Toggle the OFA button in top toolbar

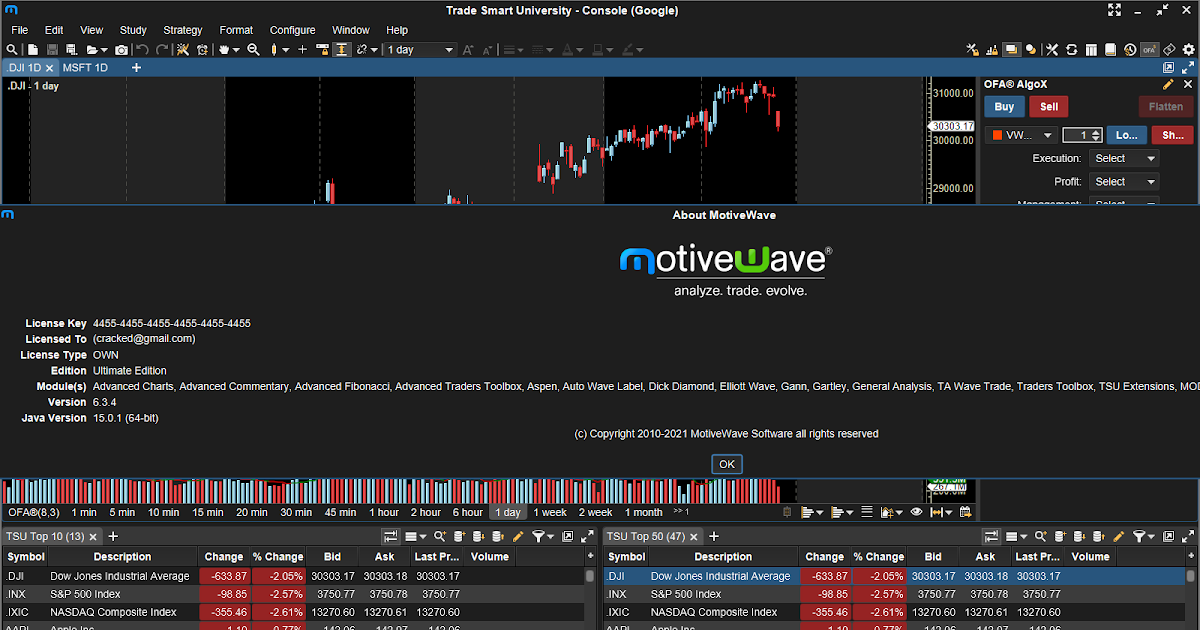tap(1150, 49)
